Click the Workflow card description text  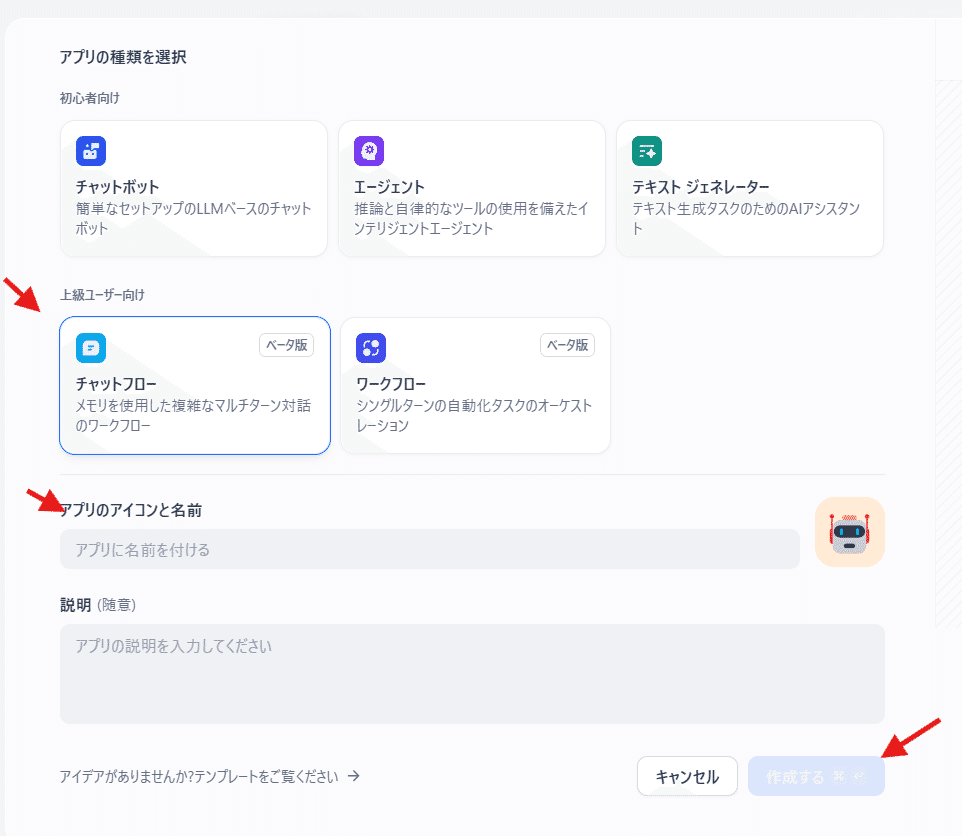(474, 415)
